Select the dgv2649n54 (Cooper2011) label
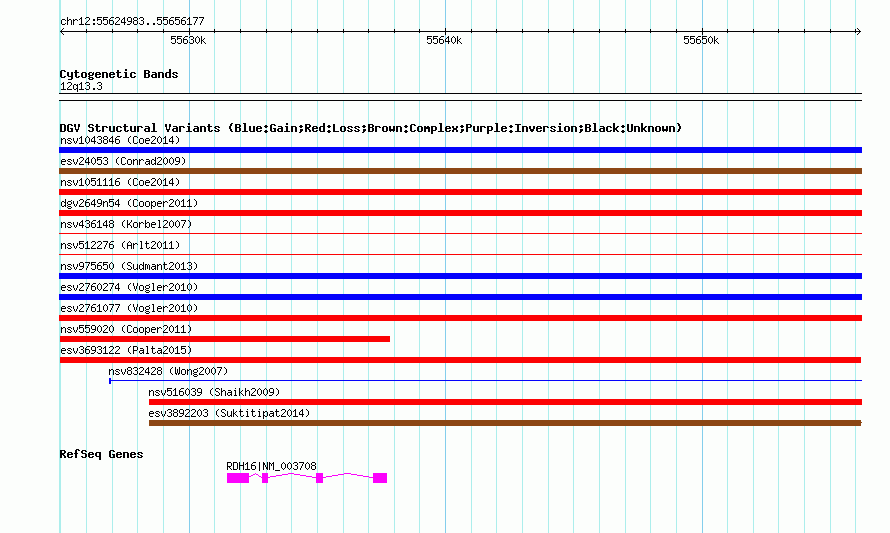 pyautogui.click(x=129, y=203)
